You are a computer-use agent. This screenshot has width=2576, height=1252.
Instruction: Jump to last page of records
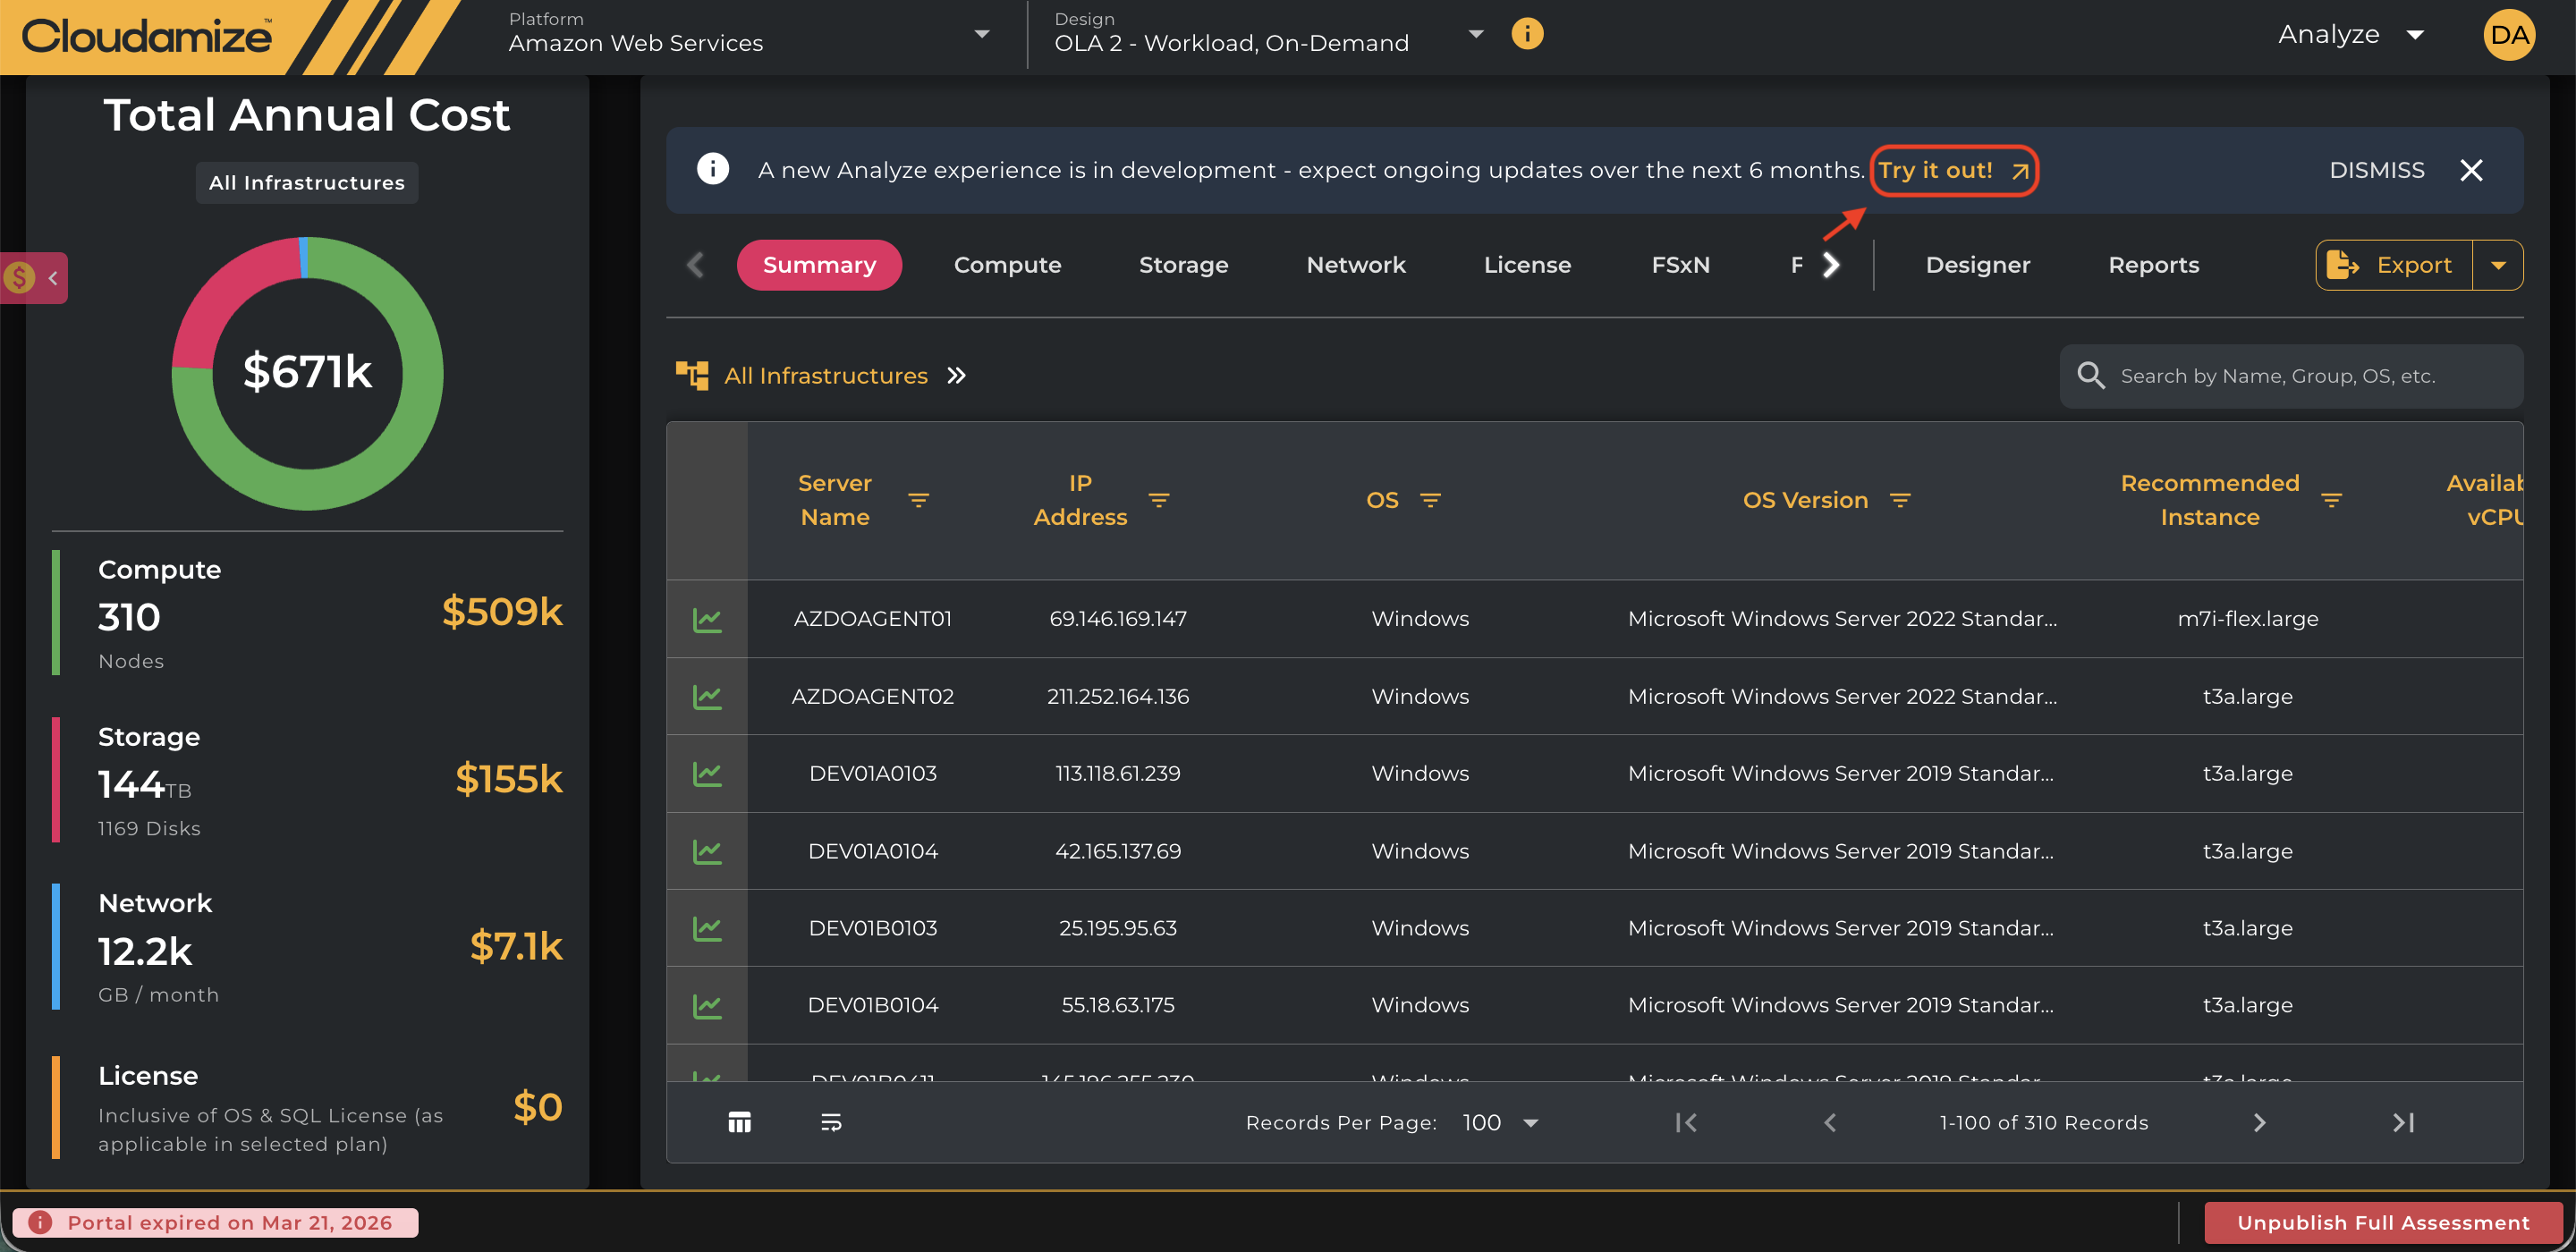(2403, 1122)
